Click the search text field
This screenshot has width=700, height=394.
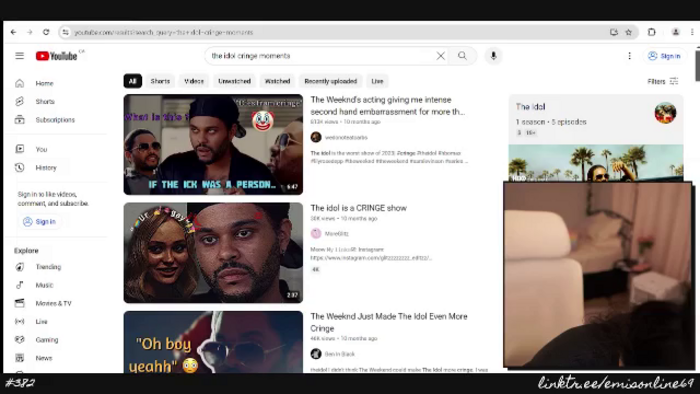pyautogui.click(x=321, y=56)
